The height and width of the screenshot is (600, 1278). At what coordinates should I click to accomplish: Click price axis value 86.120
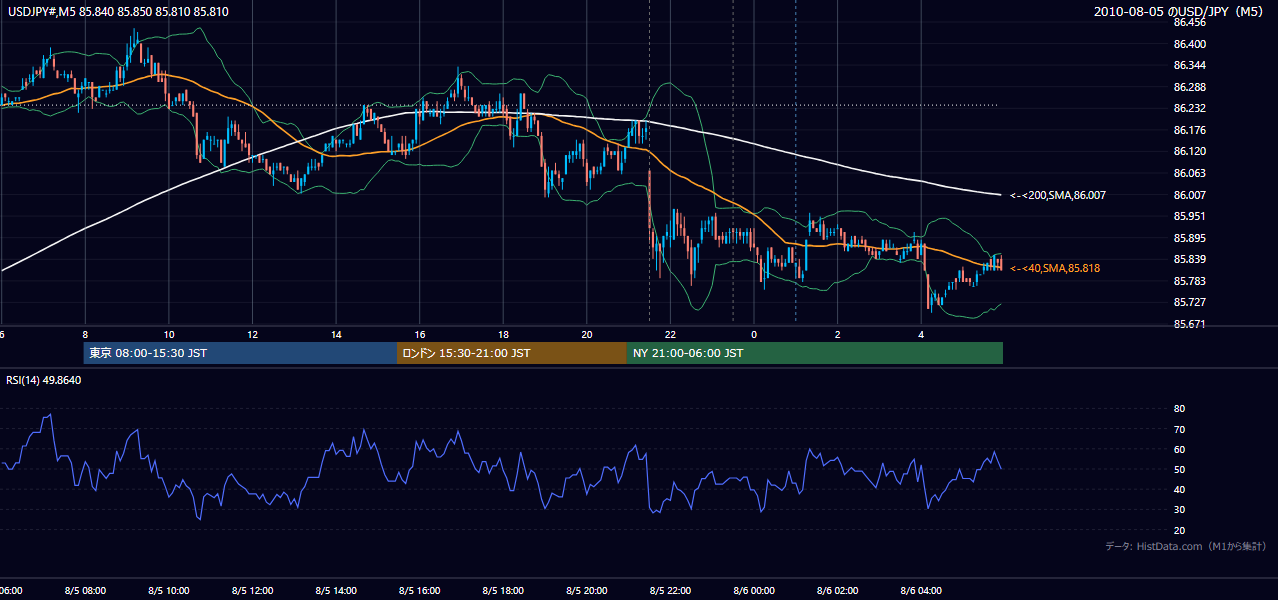(x=1190, y=151)
